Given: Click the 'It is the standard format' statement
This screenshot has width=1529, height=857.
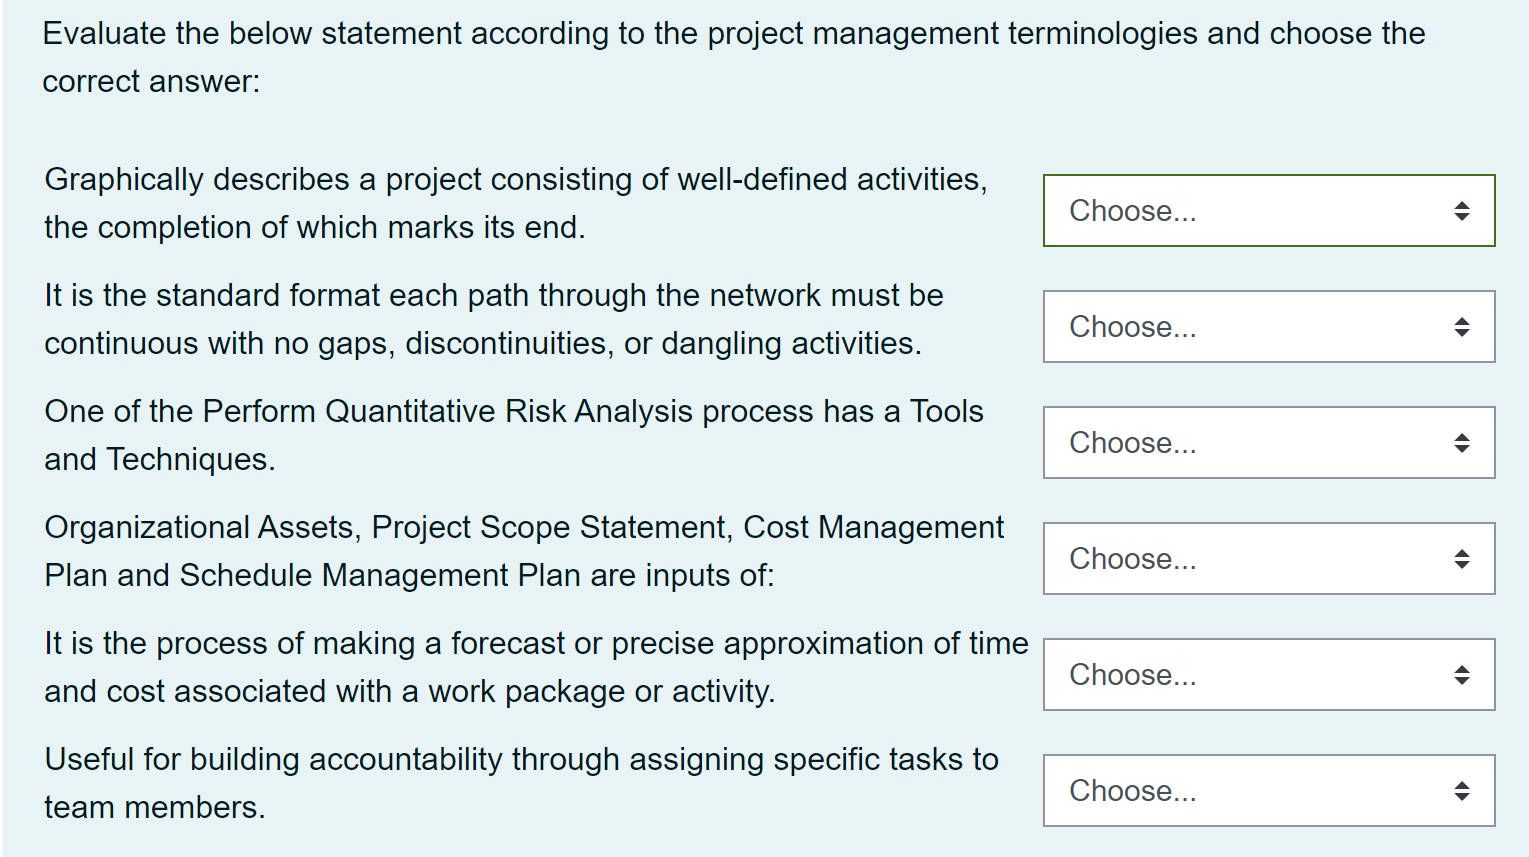Looking at the screenshot, I should click(x=493, y=319).
